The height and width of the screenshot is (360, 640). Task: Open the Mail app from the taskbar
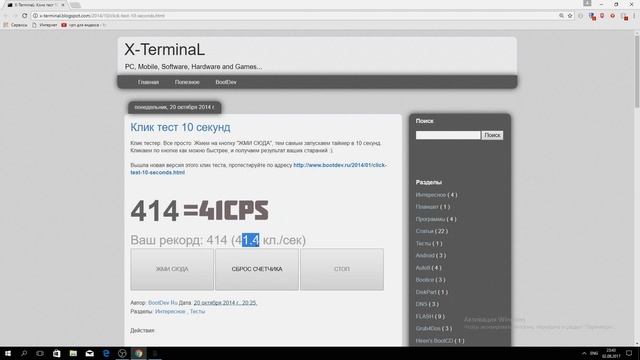coord(89,353)
